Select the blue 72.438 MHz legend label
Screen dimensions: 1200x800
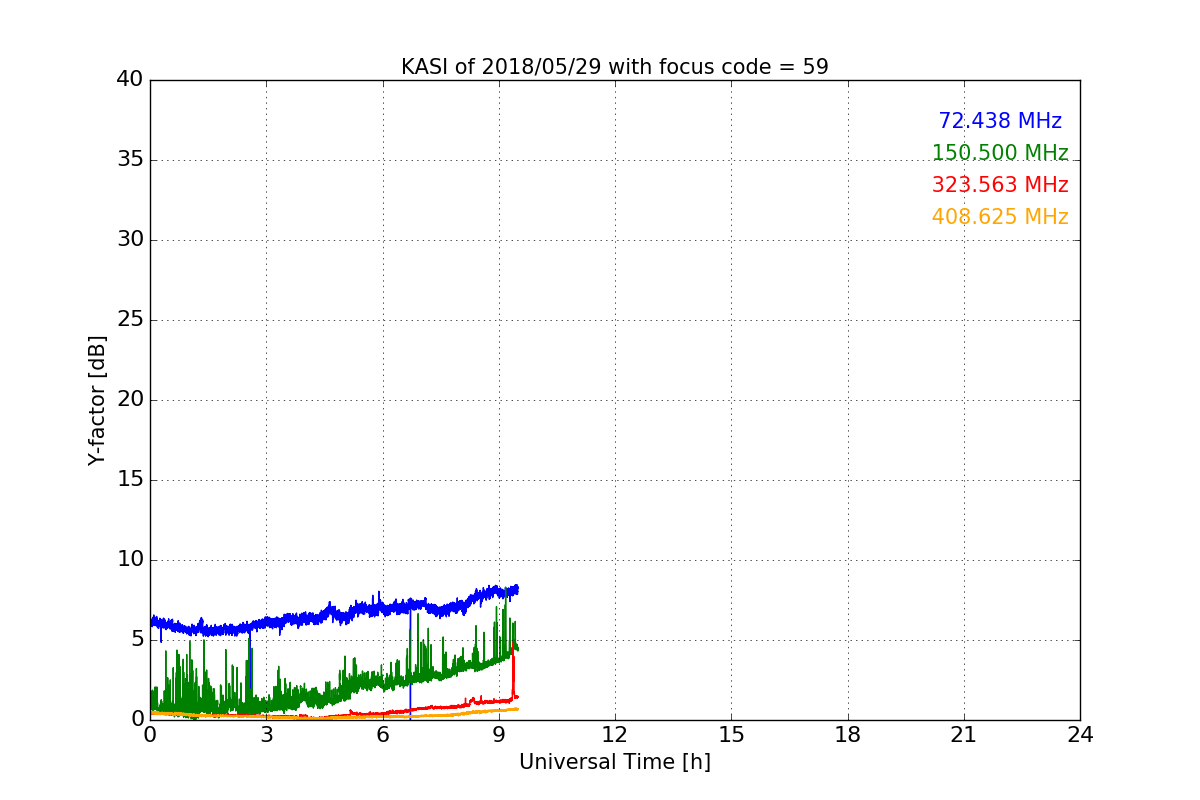tap(1000, 121)
